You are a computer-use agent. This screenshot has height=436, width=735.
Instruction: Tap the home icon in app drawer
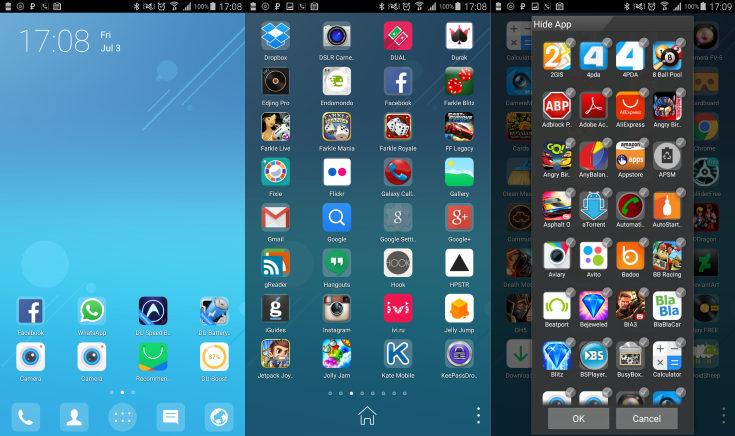point(367,415)
